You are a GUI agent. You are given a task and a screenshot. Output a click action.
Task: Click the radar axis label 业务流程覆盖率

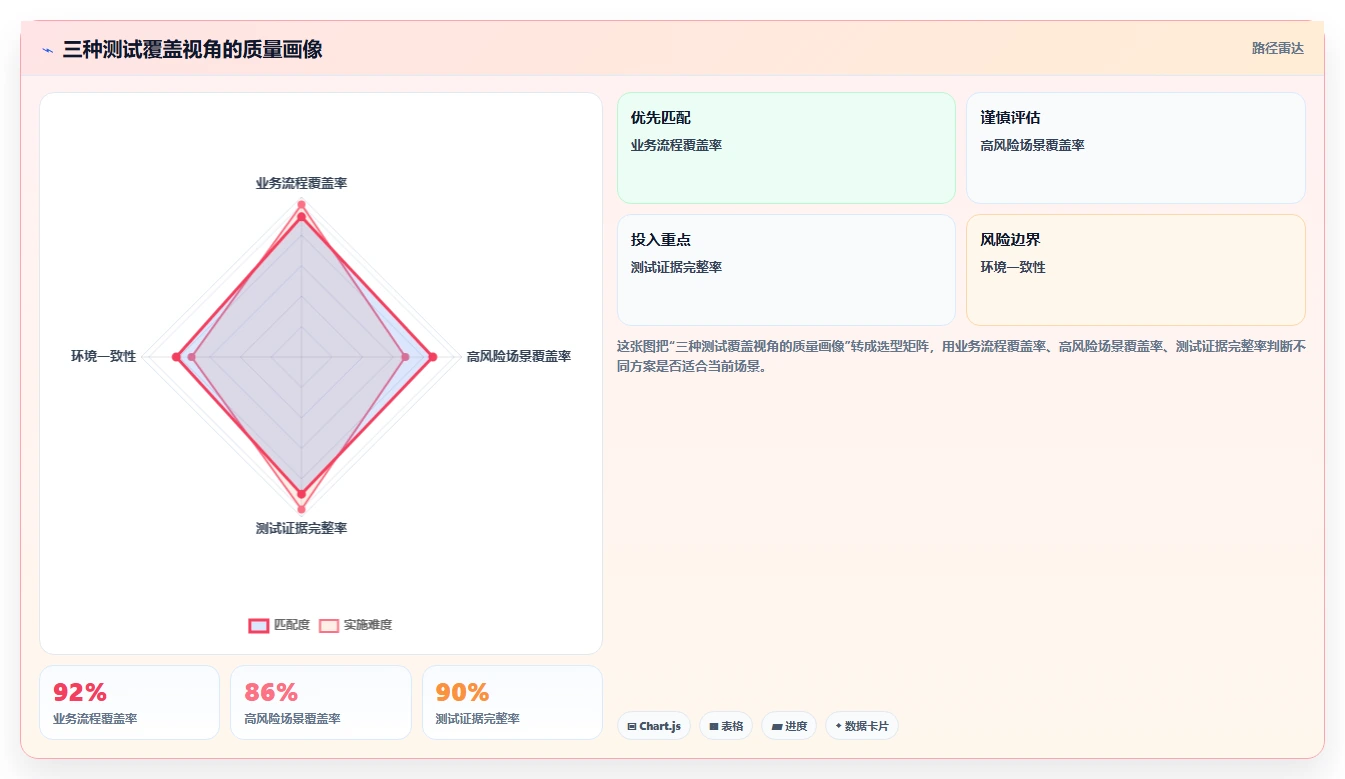301,183
